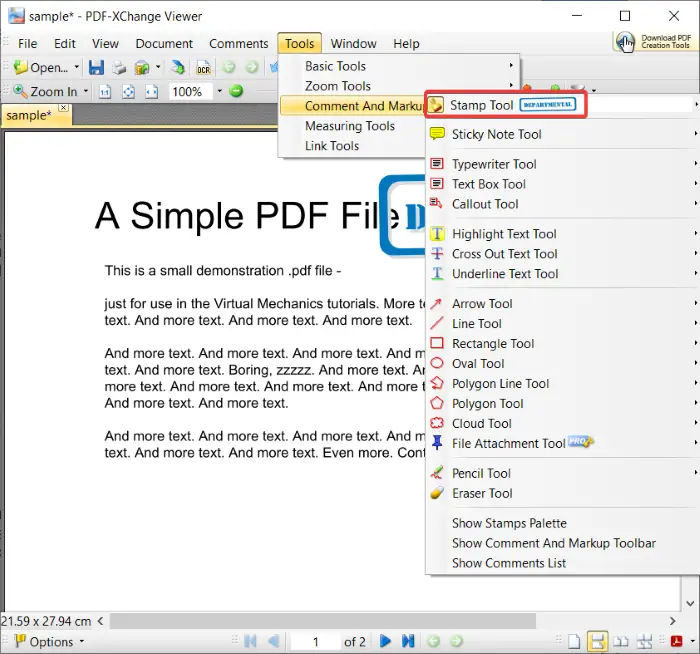Switch to facing pages layout icon
This screenshot has width=700, height=654.
point(621,642)
